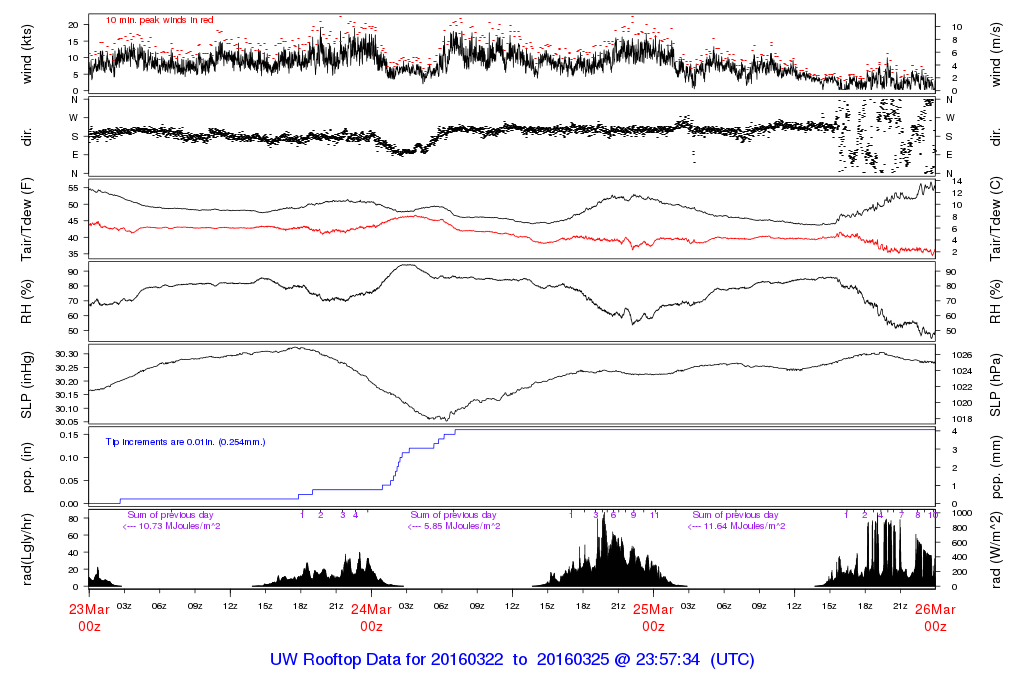The image size is (1024, 700).
Task: Click the 'pcp. (mm)' axis label
Action: (x=995, y=467)
